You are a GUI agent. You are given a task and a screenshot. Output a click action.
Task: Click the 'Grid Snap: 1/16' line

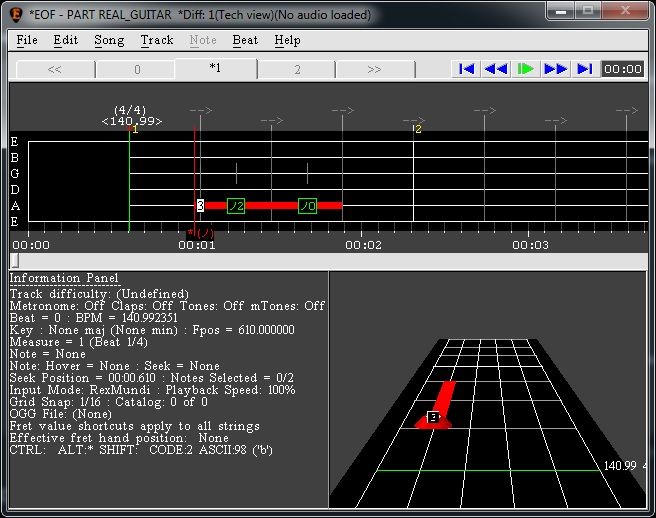[55, 402]
